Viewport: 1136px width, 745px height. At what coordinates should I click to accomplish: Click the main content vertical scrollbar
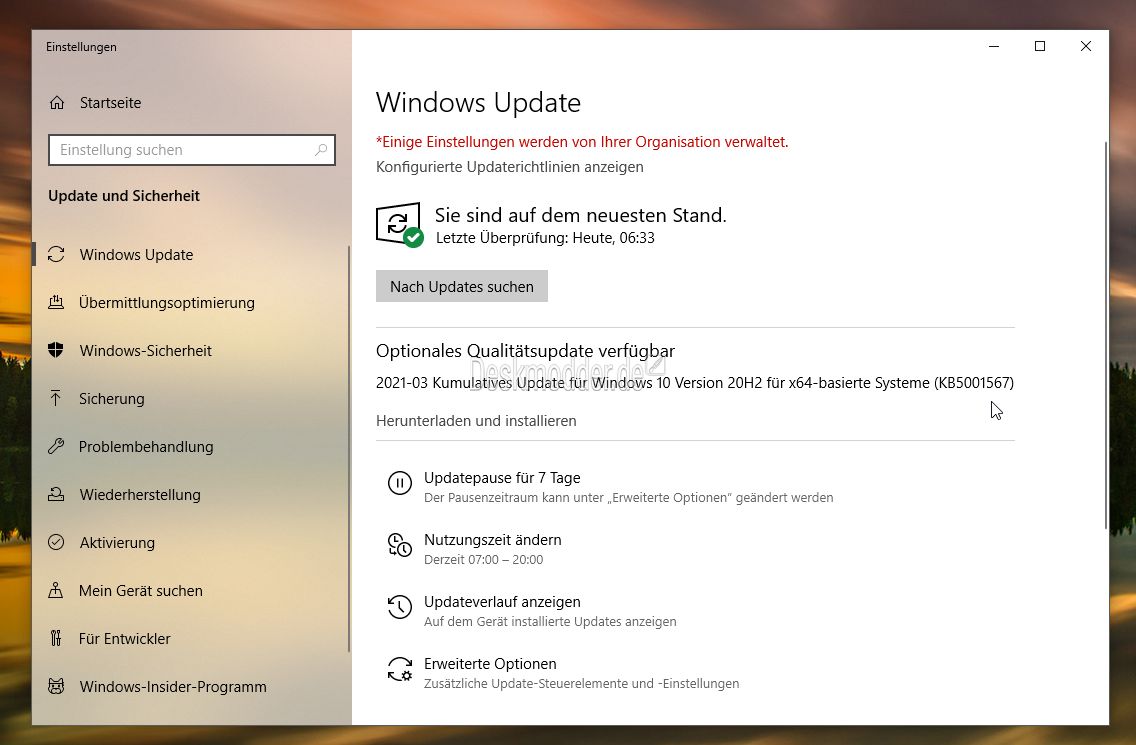pos(1106,336)
